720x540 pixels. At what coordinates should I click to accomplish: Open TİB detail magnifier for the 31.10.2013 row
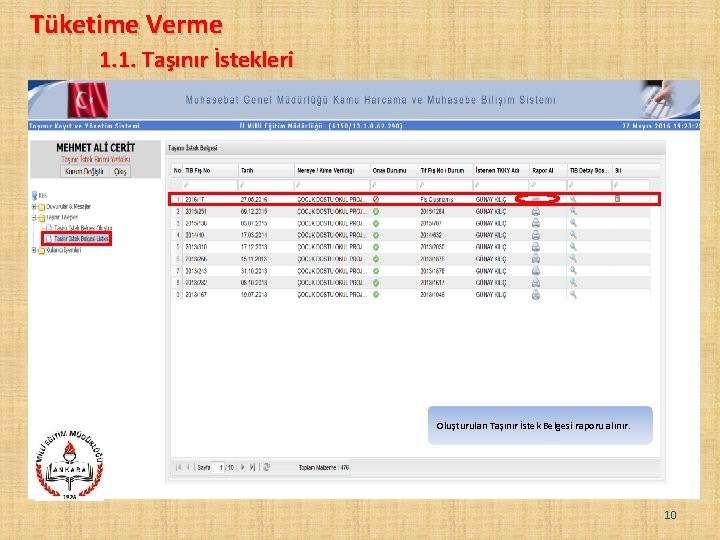click(x=573, y=270)
